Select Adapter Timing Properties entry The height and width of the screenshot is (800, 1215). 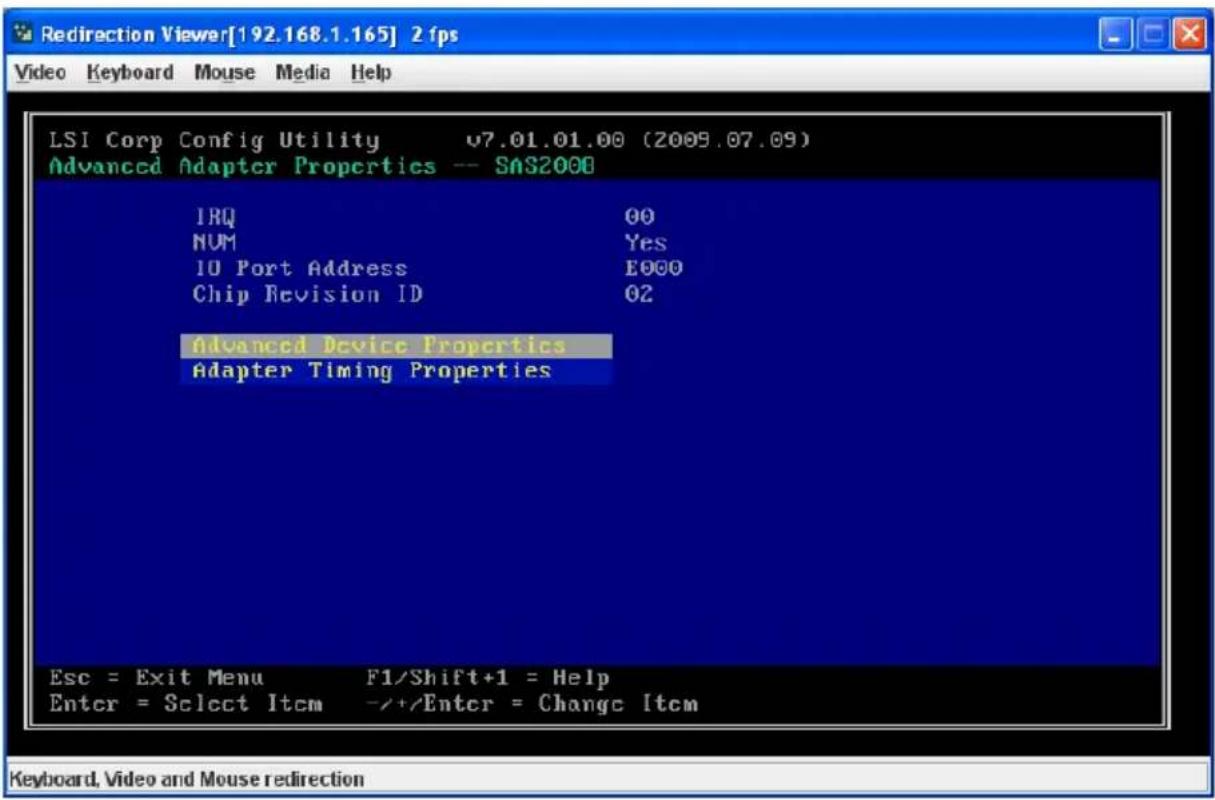[397, 371]
